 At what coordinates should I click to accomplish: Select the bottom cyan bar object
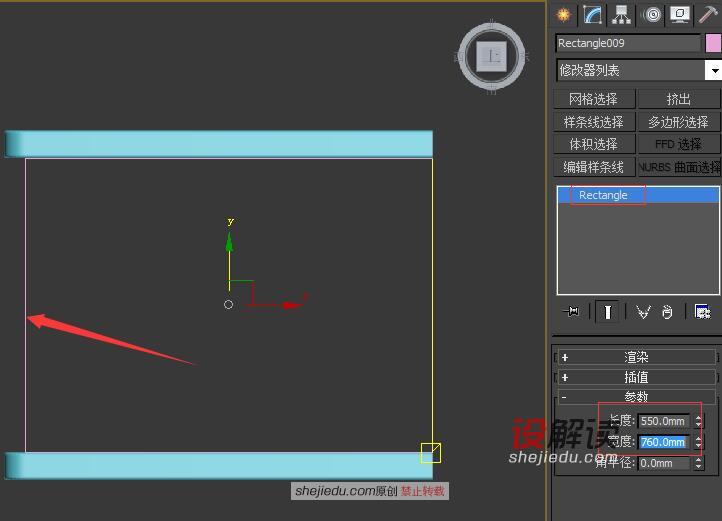point(219,466)
